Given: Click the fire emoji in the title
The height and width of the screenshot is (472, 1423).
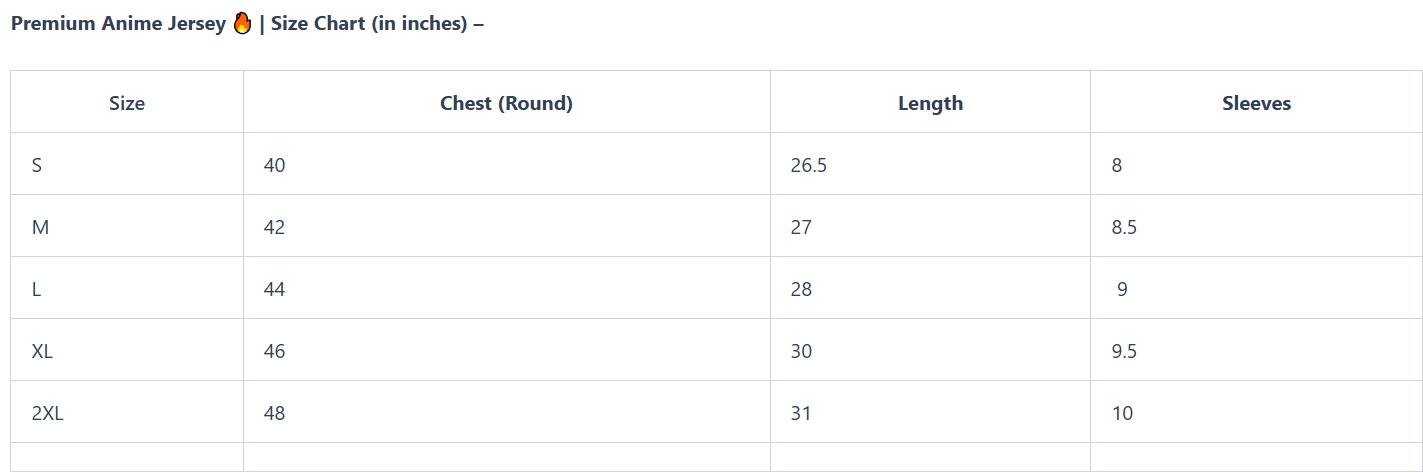Looking at the screenshot, I should click(x=242, y=24).
